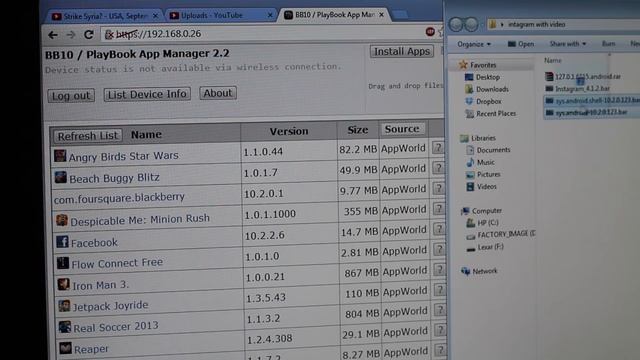
Task: Click the red extension icon in the address bar
Action: (x=430, y=31)
